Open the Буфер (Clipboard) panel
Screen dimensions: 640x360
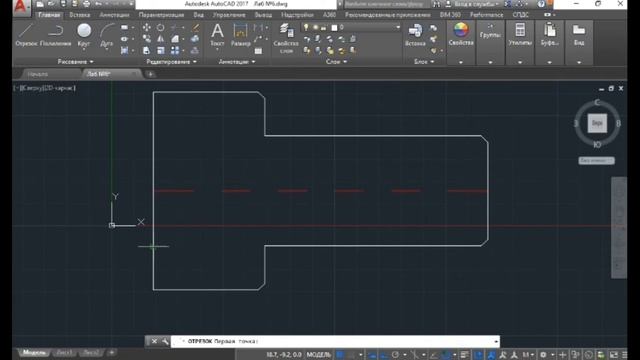(549, 34)
